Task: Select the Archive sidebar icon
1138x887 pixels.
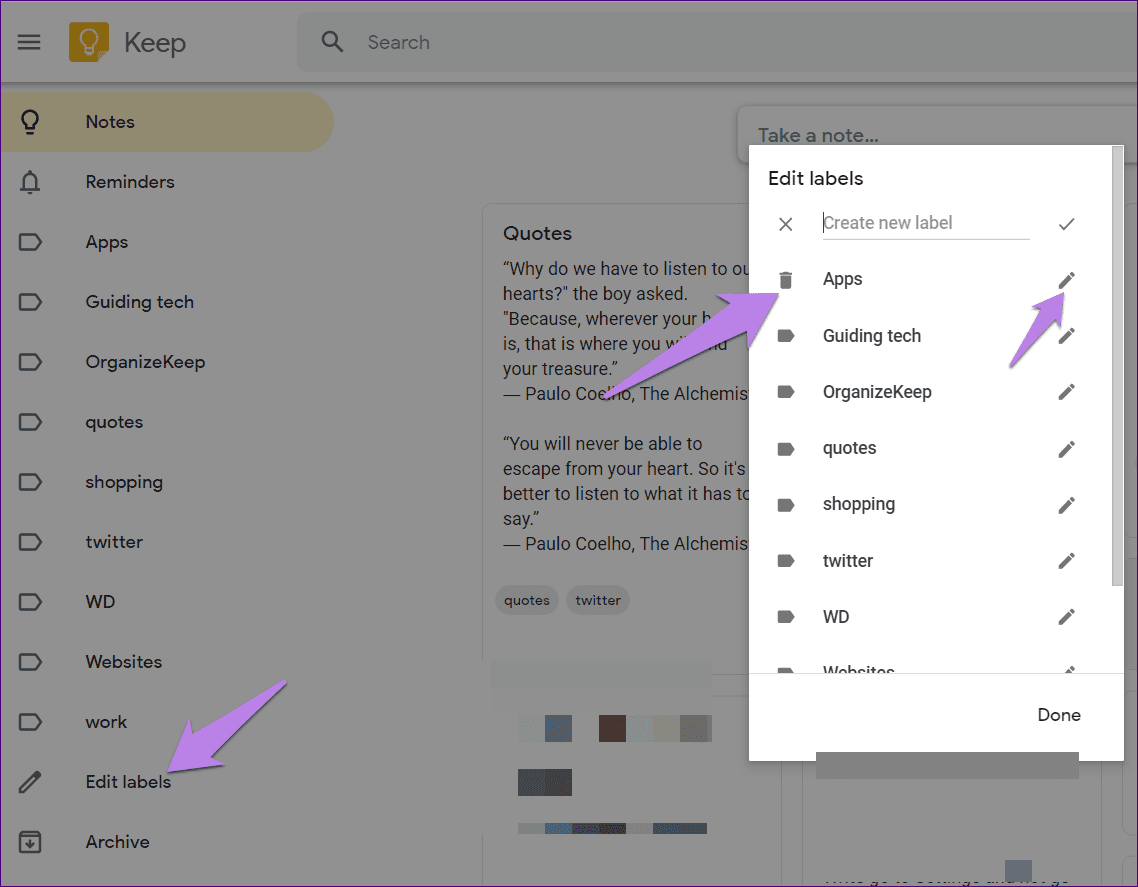Action: pos(30,841)
